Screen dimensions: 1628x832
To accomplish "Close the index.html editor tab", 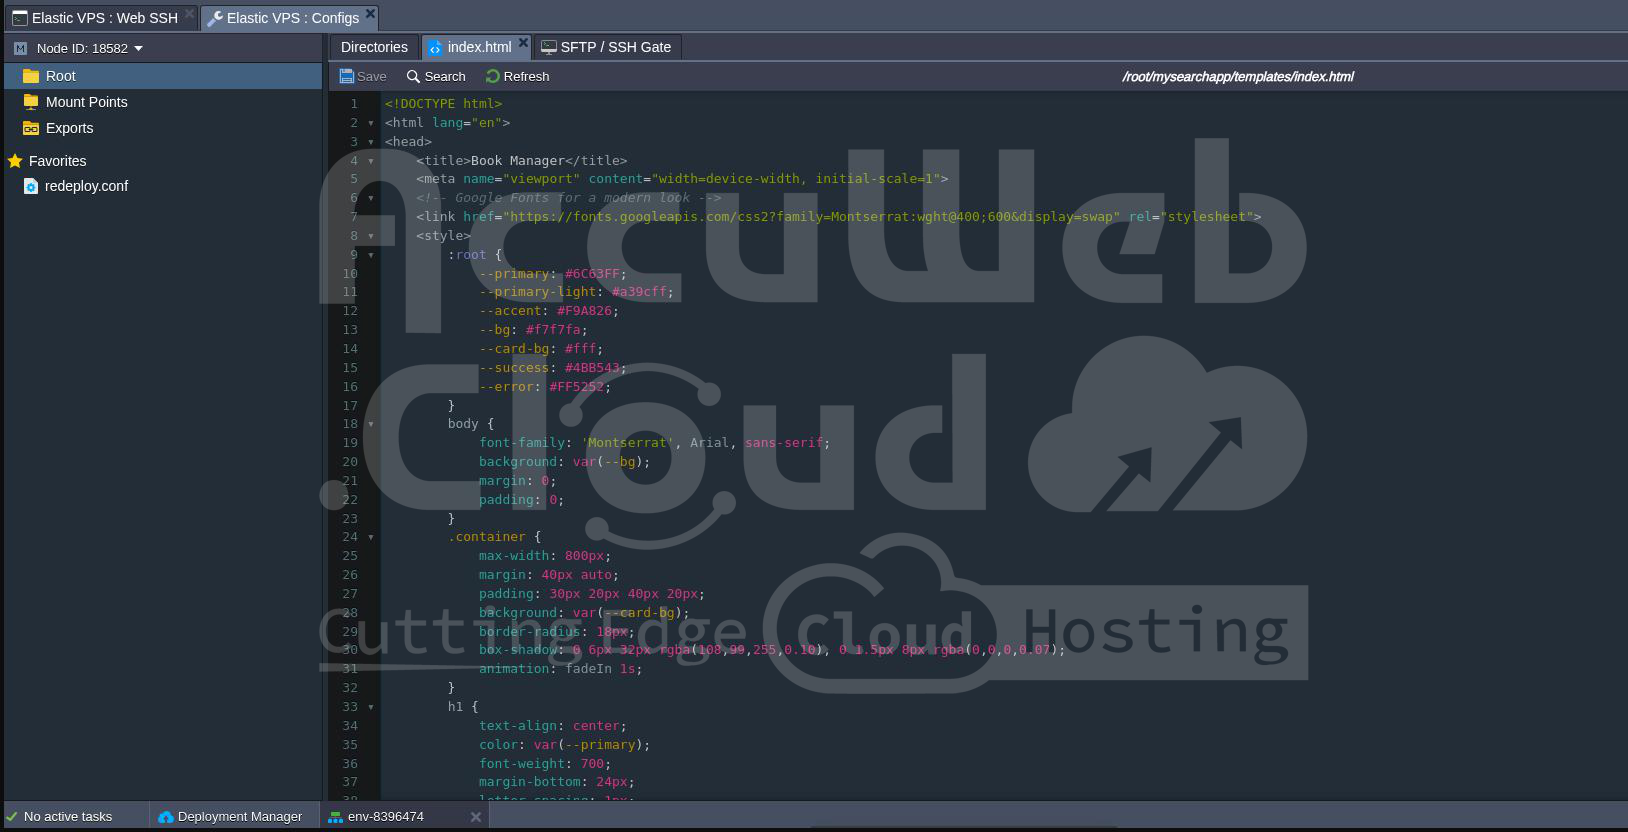I will (x=523, y=43).
